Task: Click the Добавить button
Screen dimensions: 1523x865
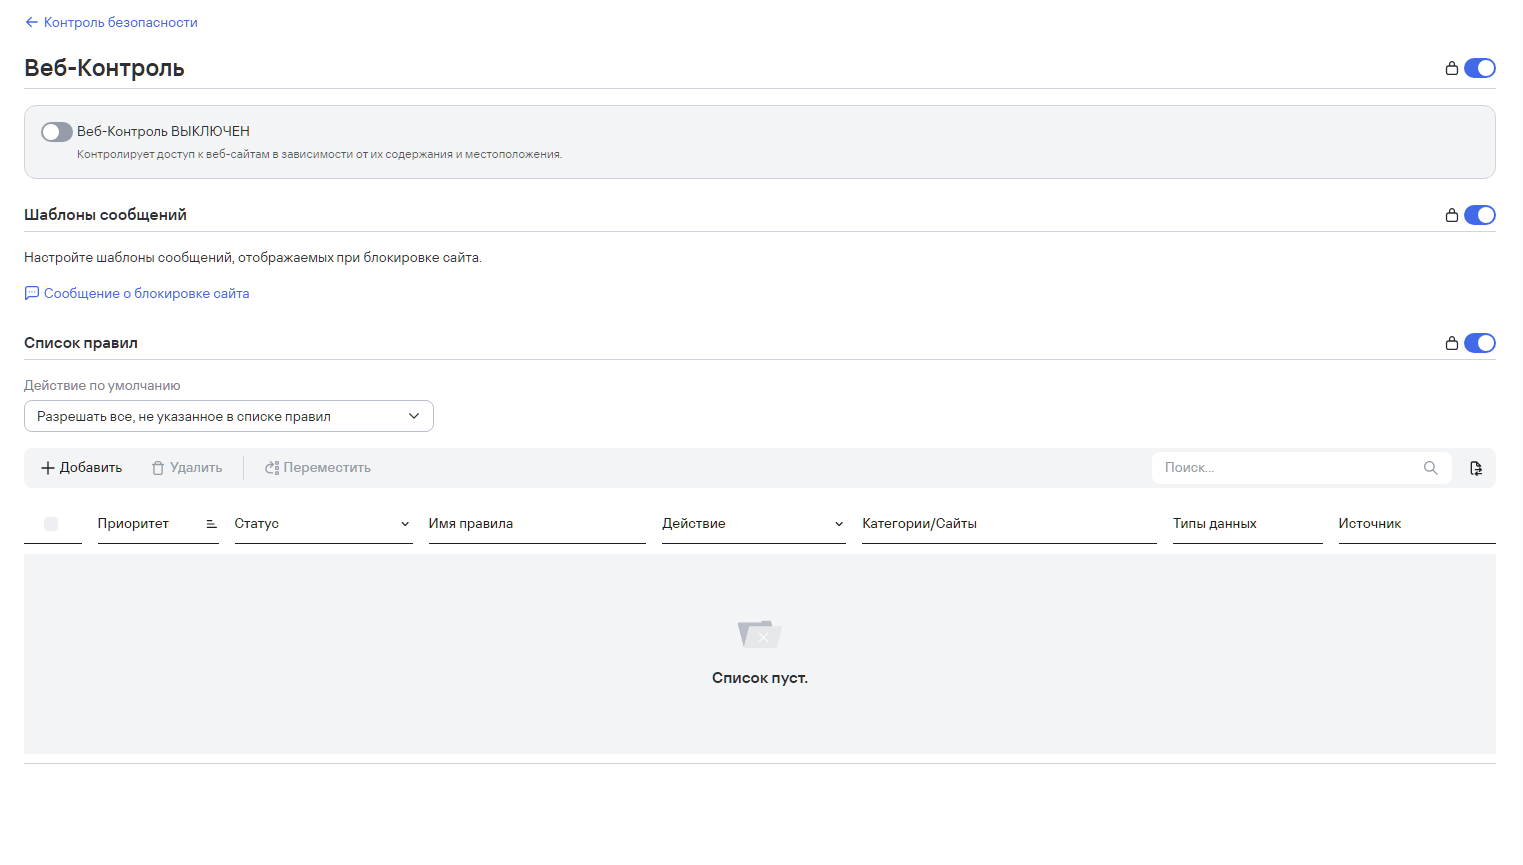Action: (x=81, y=468)
